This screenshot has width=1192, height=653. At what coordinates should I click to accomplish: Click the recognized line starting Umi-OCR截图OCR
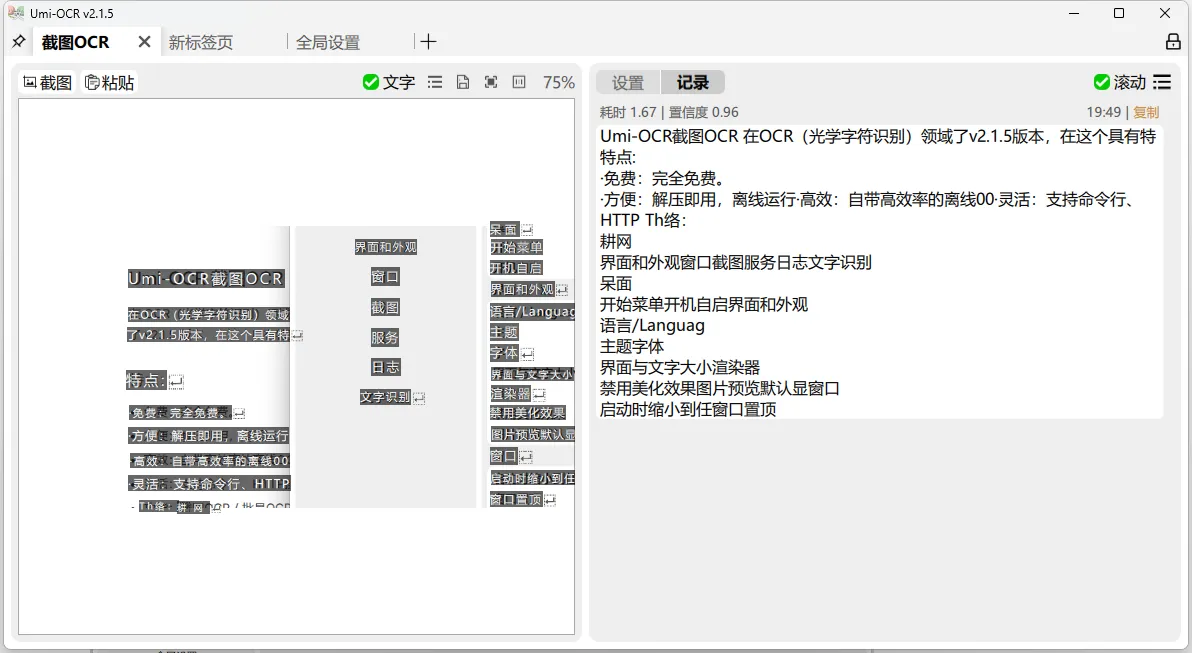coord(878,136)
